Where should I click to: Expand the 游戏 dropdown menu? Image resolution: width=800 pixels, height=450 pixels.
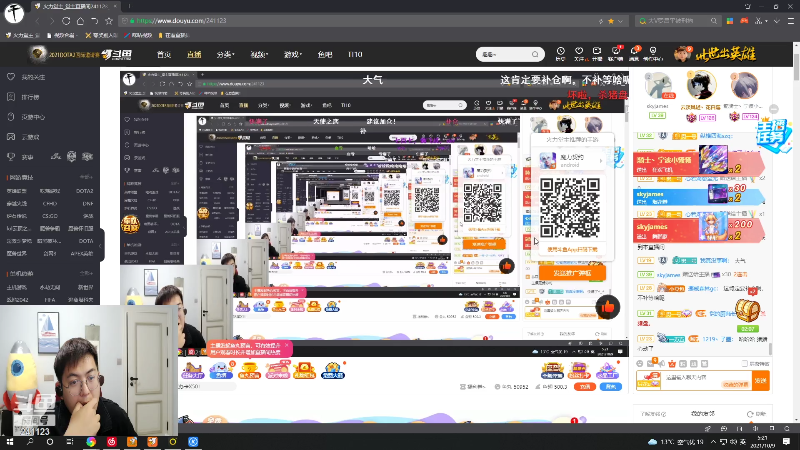click(x=292, y=54)
